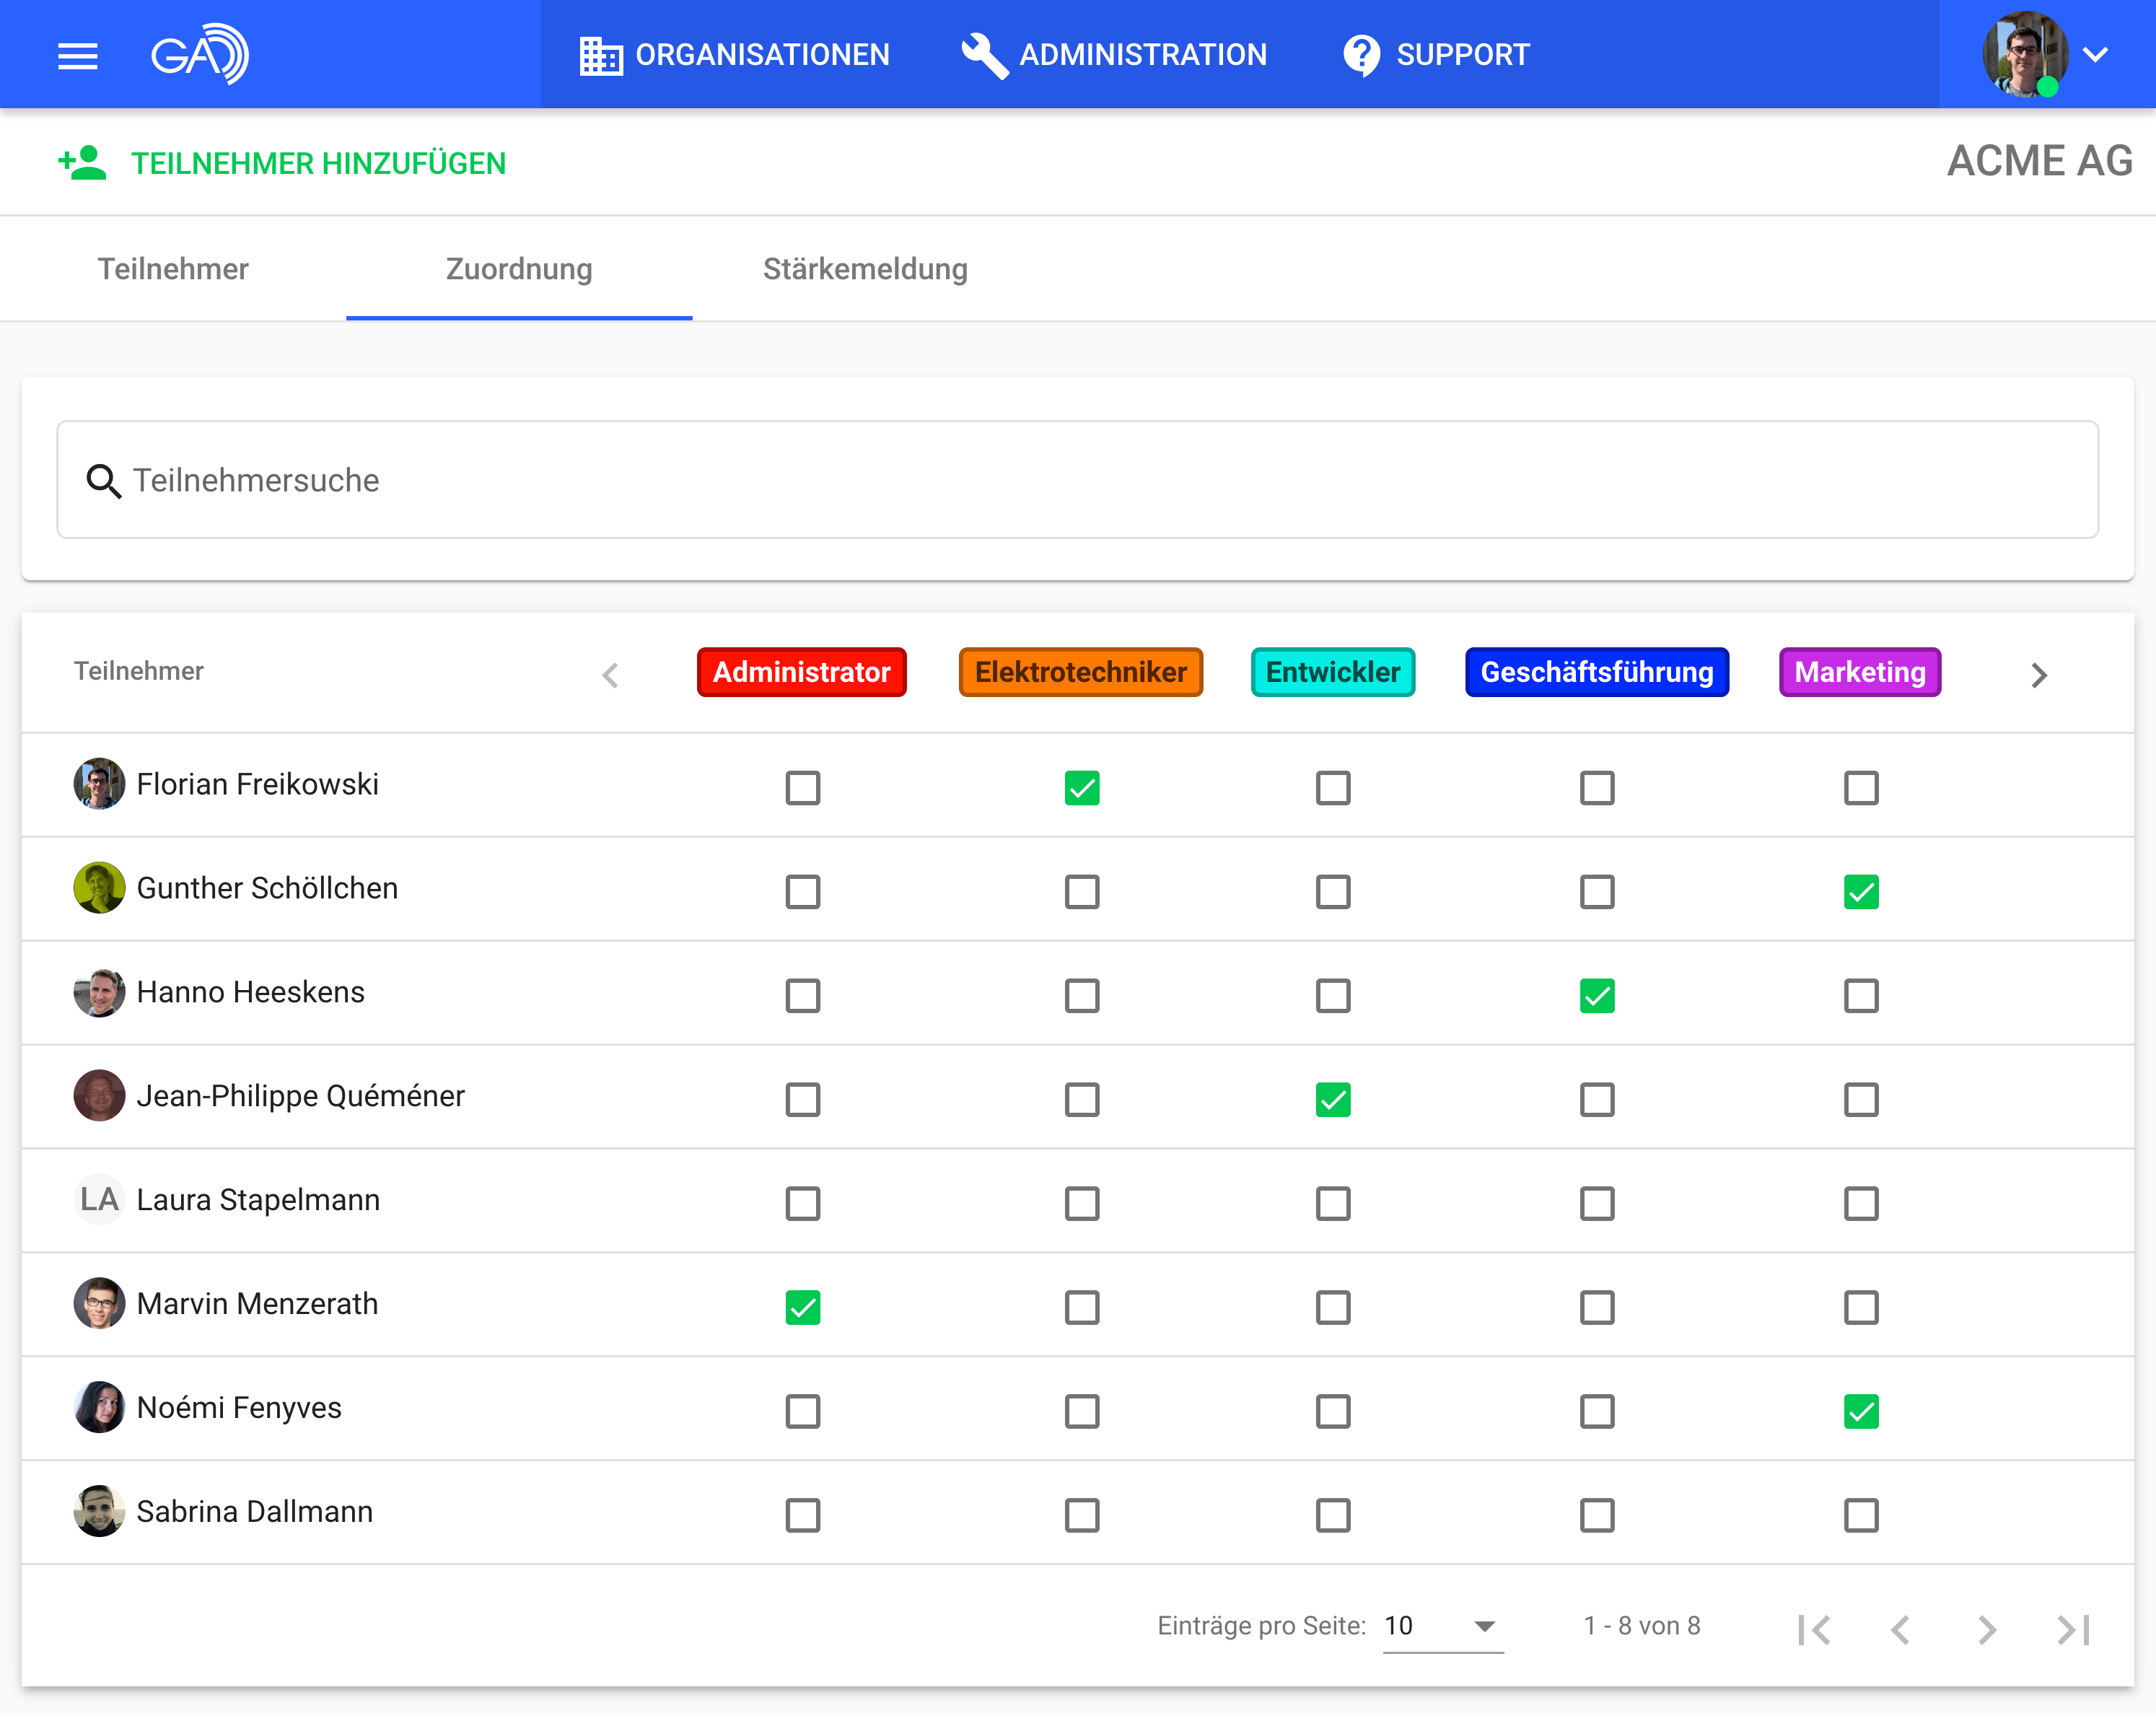Open the Organisationen menu
Screen dimensions: 2156x1716
pos(735,55)
